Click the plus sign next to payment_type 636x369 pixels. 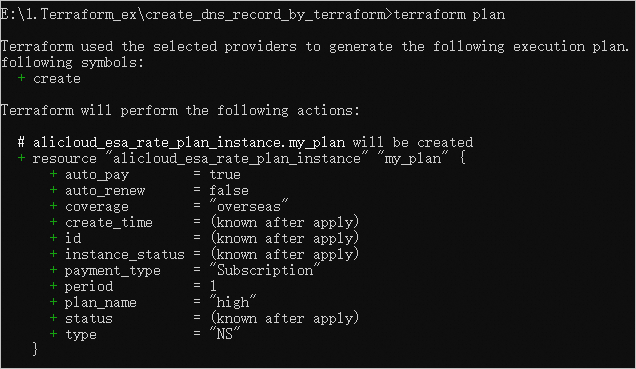point(53,270)
